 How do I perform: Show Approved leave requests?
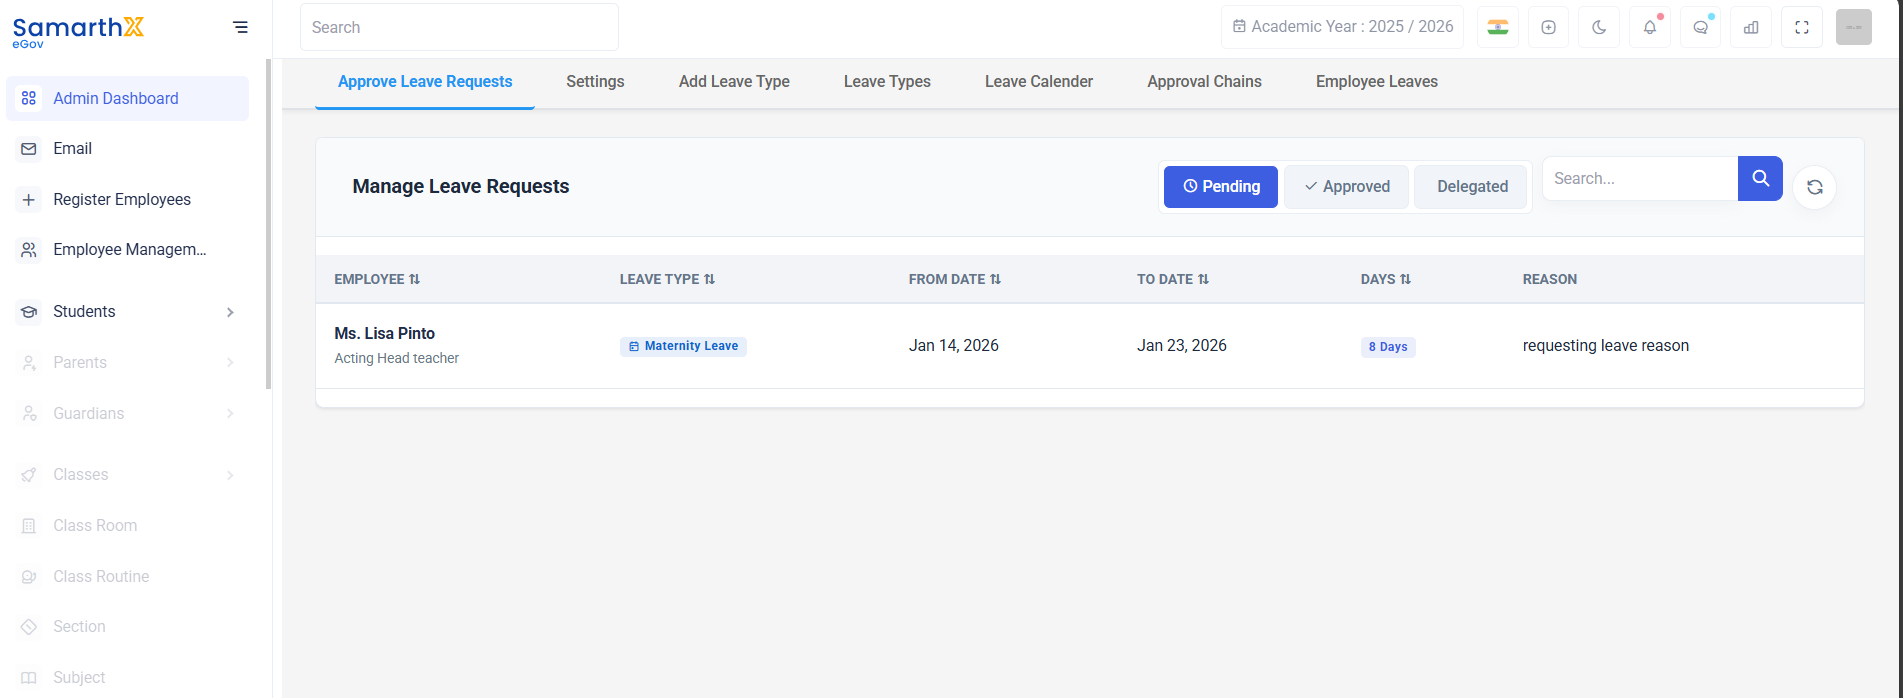[1346, 187]
